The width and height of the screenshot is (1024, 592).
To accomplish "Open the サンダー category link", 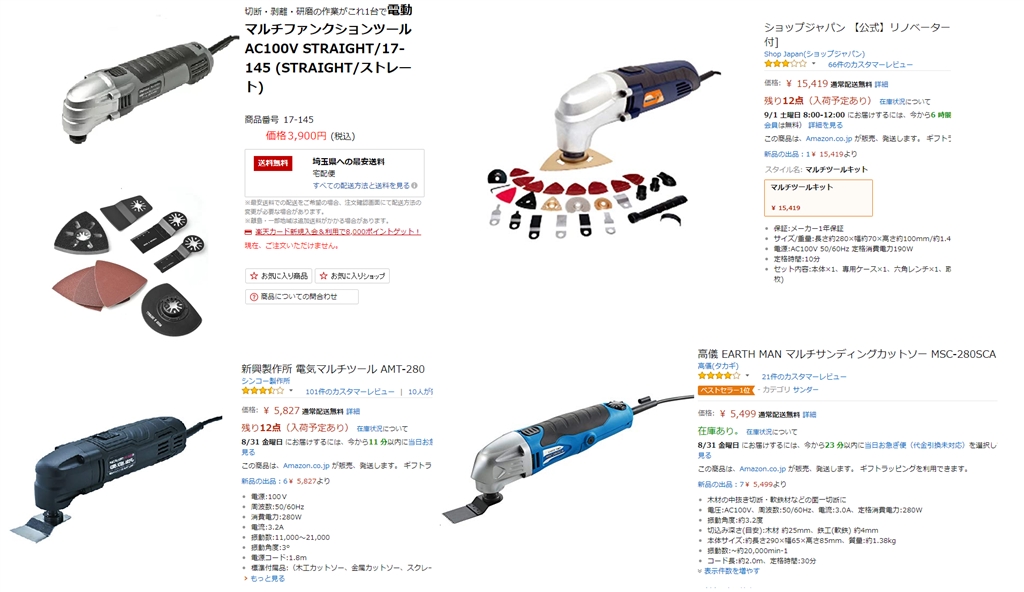I will tap(805, 390).
